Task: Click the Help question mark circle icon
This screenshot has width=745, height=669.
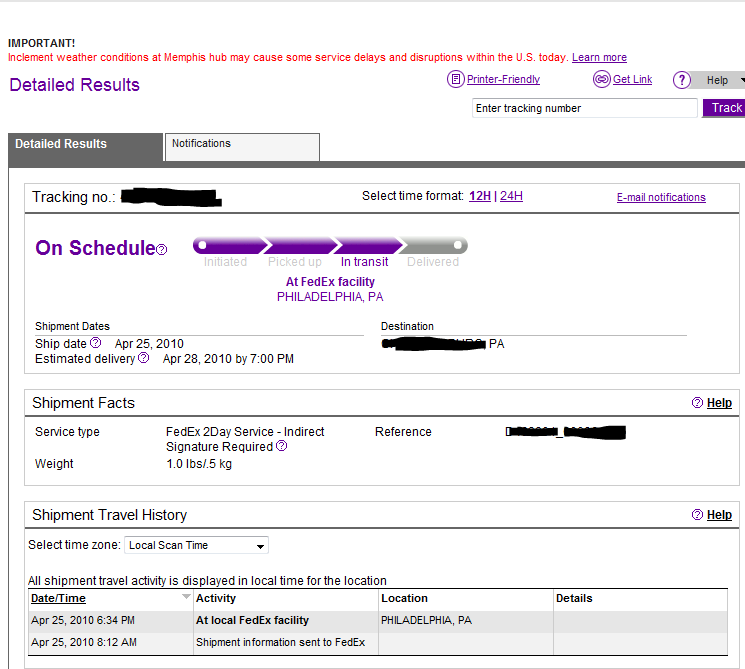Action: click(682, 80)
